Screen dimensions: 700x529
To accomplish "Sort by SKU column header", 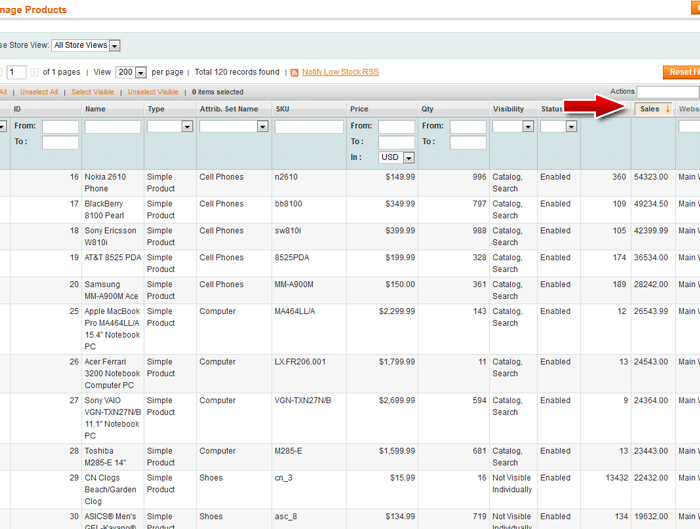I will 282,109.
